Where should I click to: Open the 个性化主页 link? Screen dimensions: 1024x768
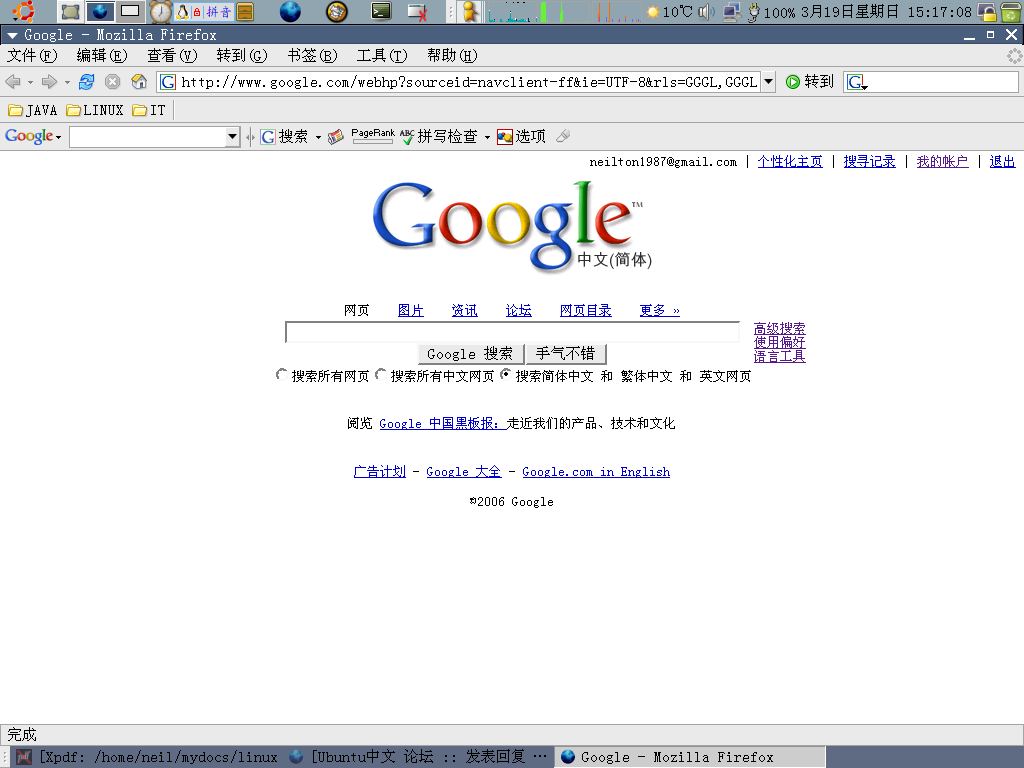pyautogui.click(x=790, y=161)
